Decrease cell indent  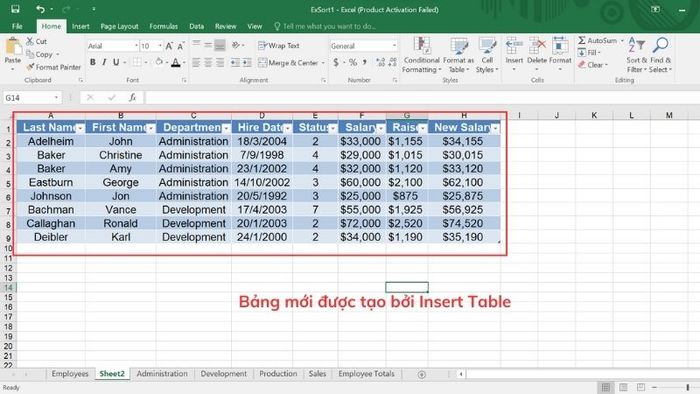coord(235,62)
